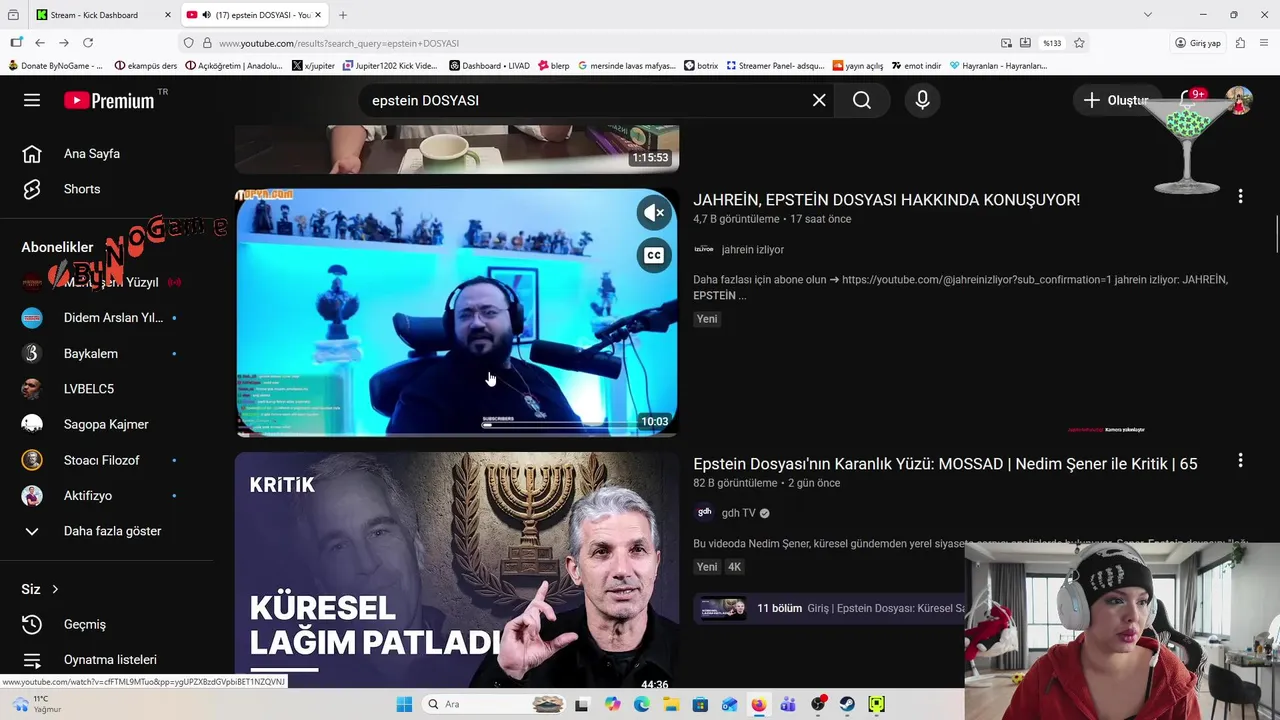Unmute the Jahrein video preview
The width and height of the screenshot is (1280, 720).
[x=654, y=213]
